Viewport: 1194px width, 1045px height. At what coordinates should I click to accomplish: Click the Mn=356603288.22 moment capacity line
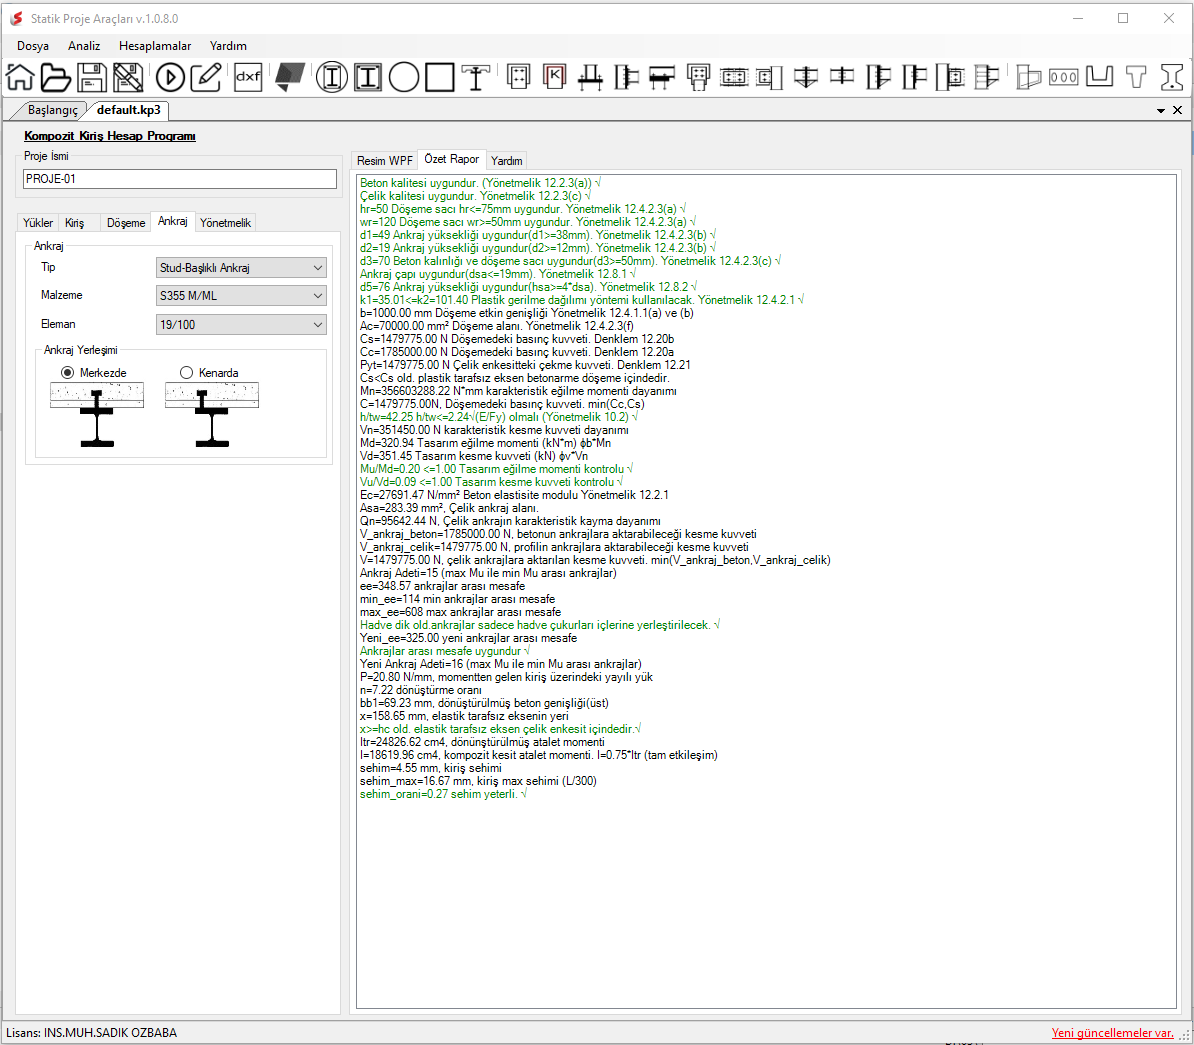pos(518,391)
